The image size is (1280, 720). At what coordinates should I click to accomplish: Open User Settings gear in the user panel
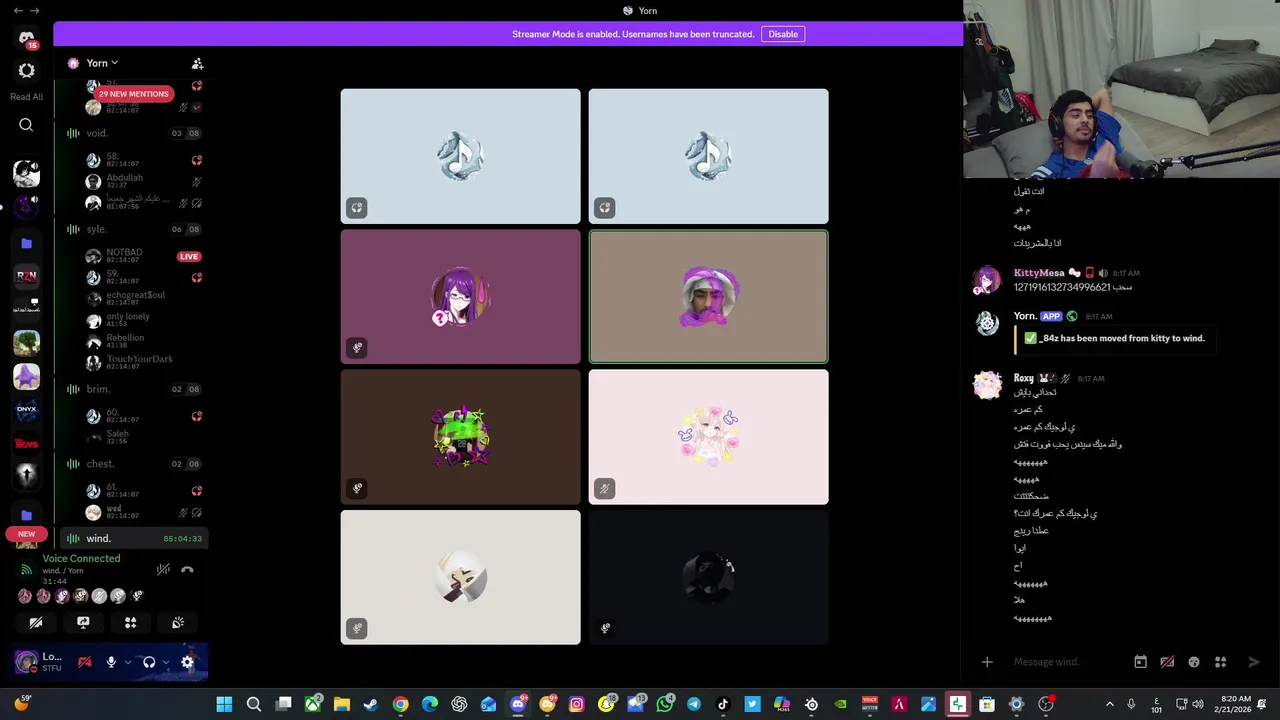coord(187,662)
